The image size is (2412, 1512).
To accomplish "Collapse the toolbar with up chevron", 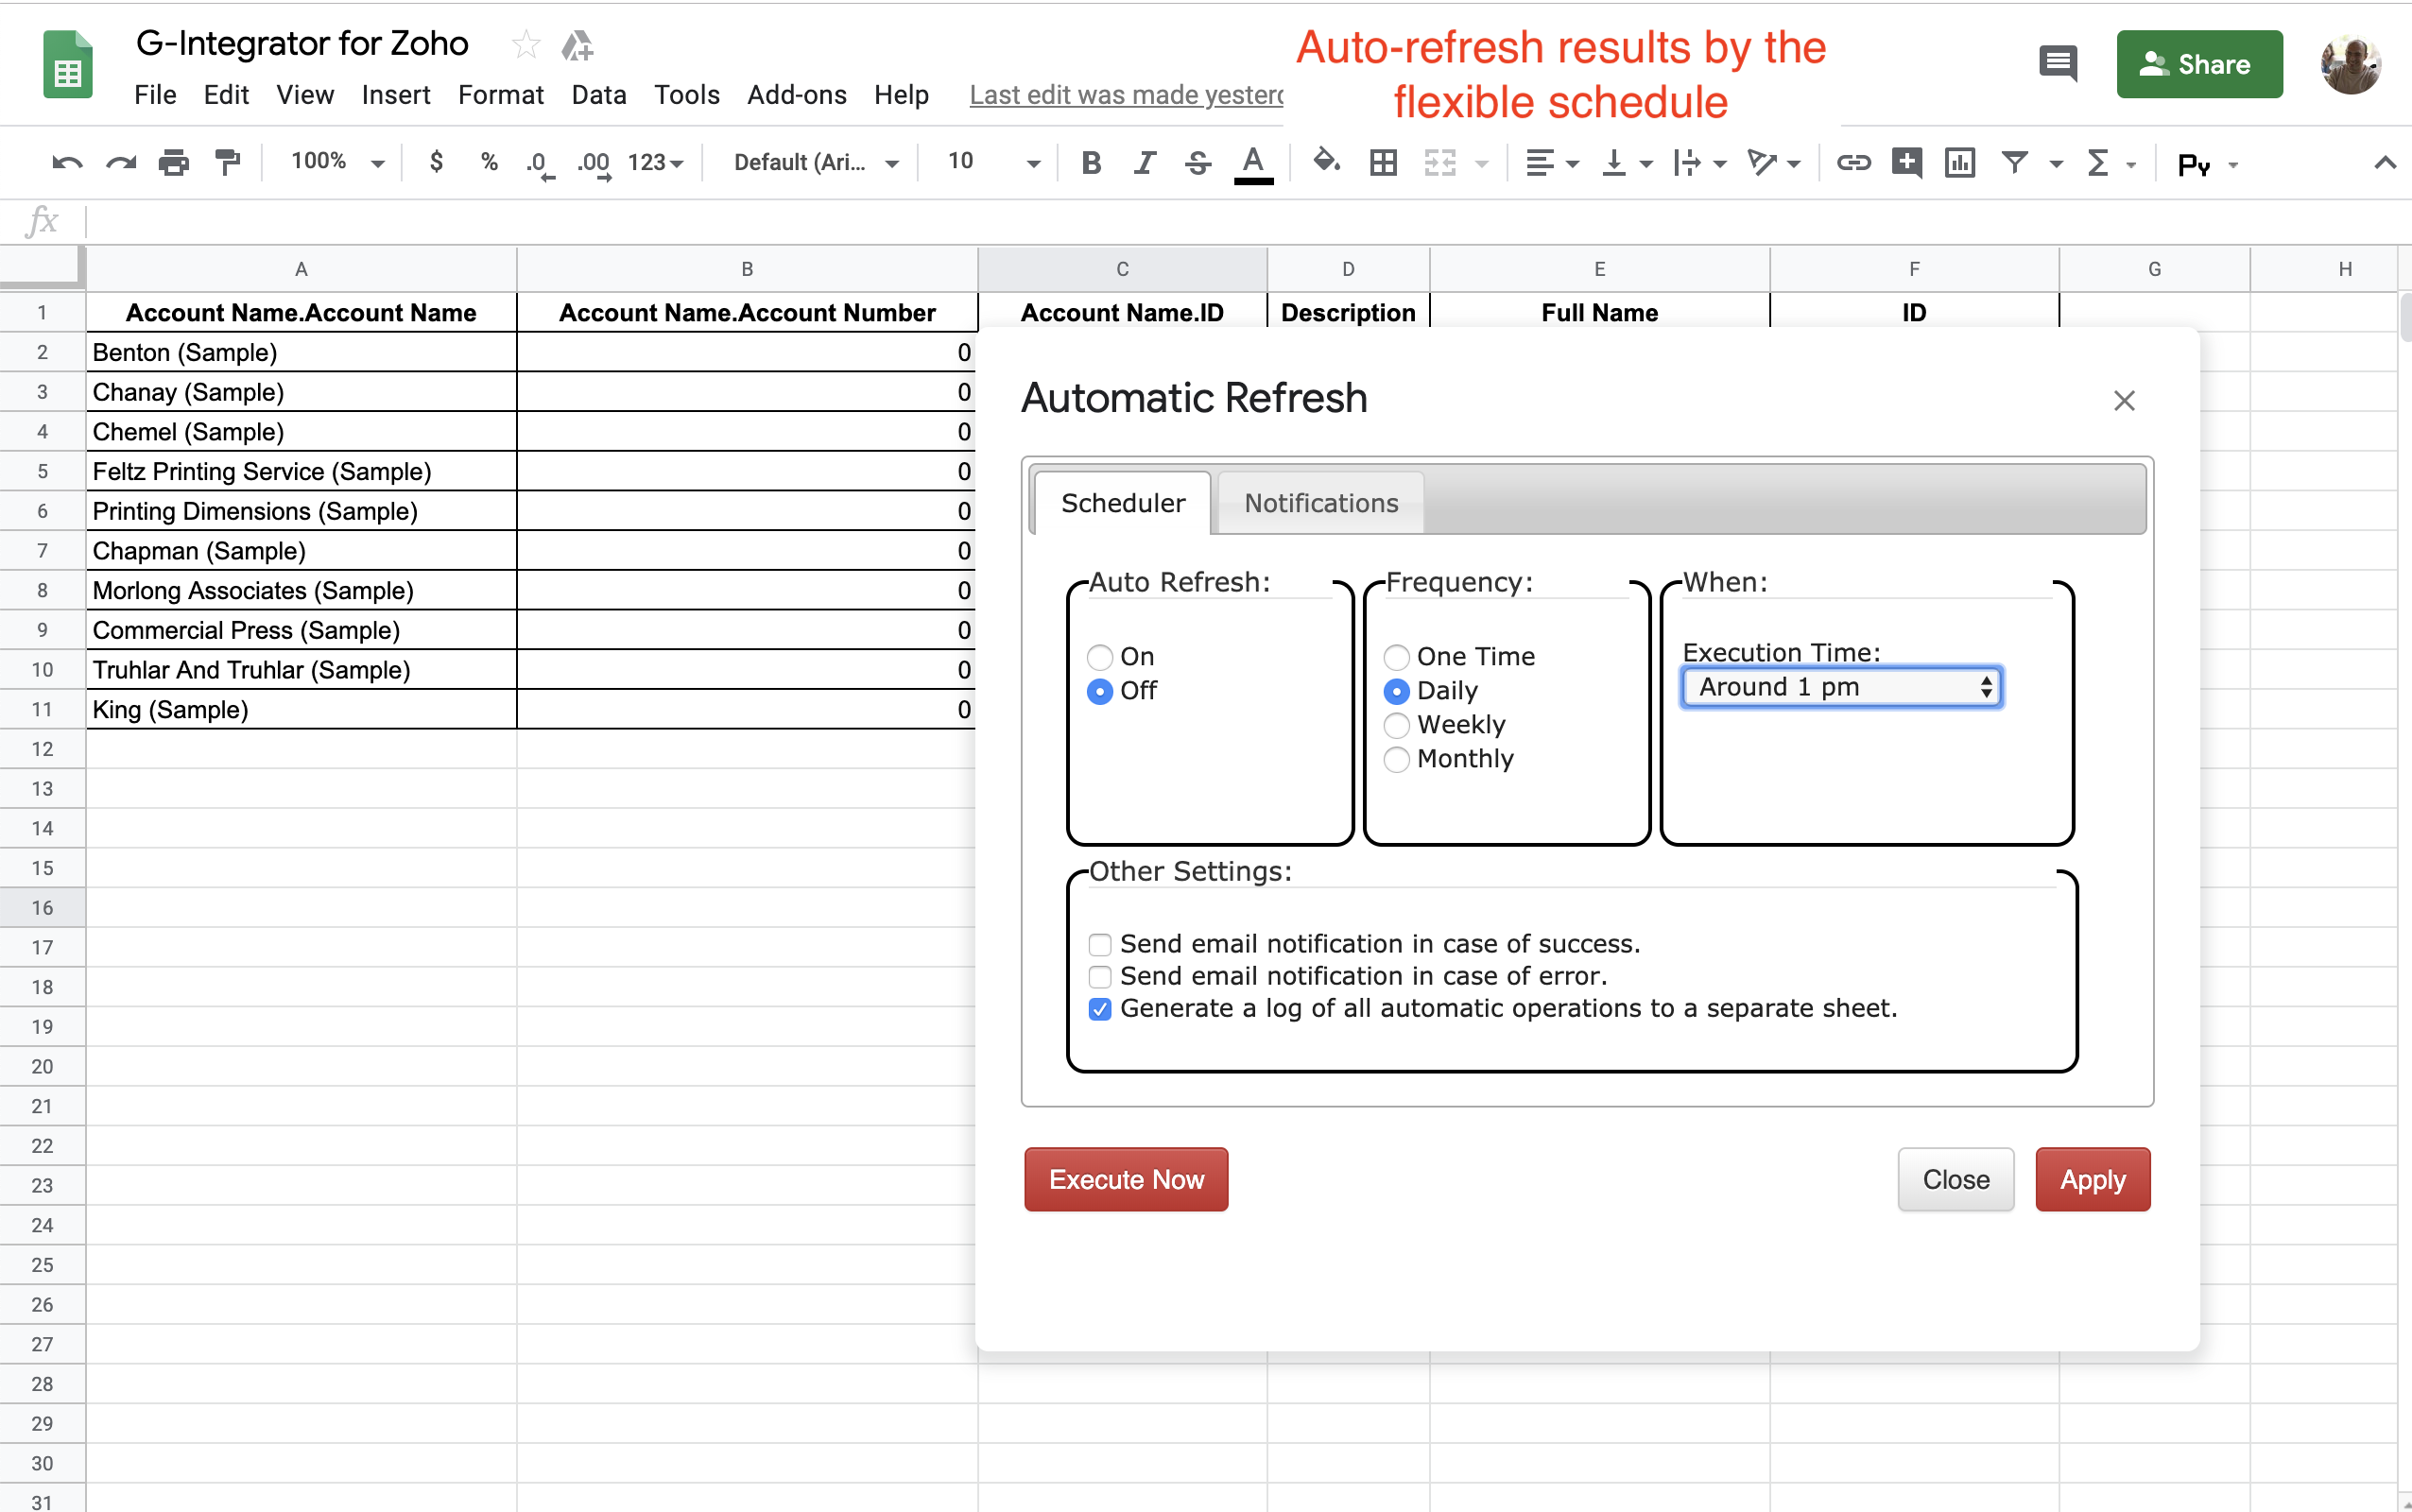I will [2385, 162].
